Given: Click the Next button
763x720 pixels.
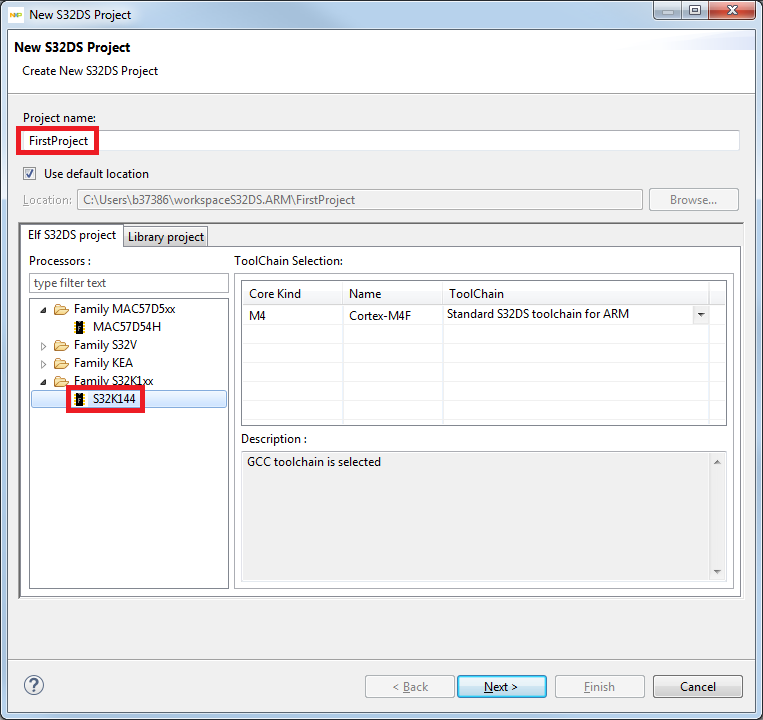Looking at the screenshot, I should (x=502, y=686).
